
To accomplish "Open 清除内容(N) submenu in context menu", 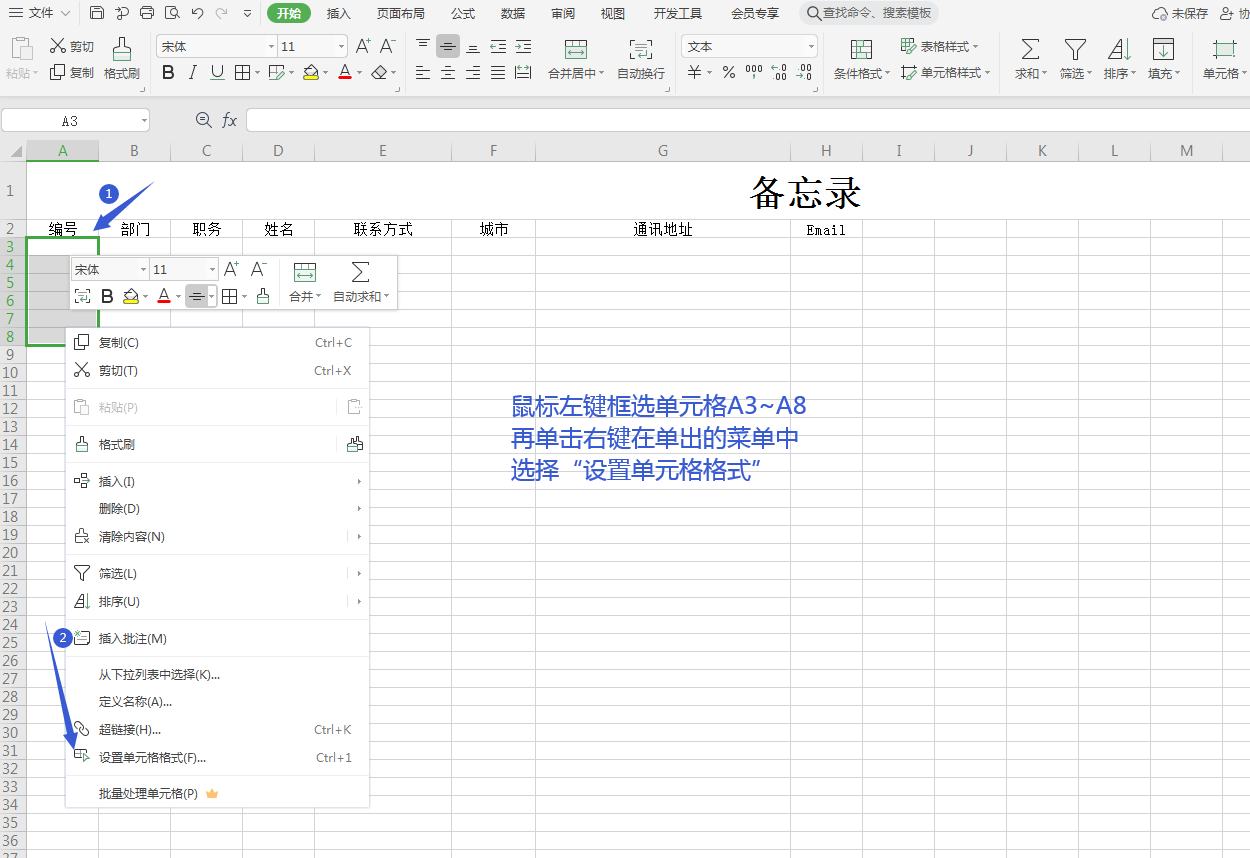I will (217, 536).
